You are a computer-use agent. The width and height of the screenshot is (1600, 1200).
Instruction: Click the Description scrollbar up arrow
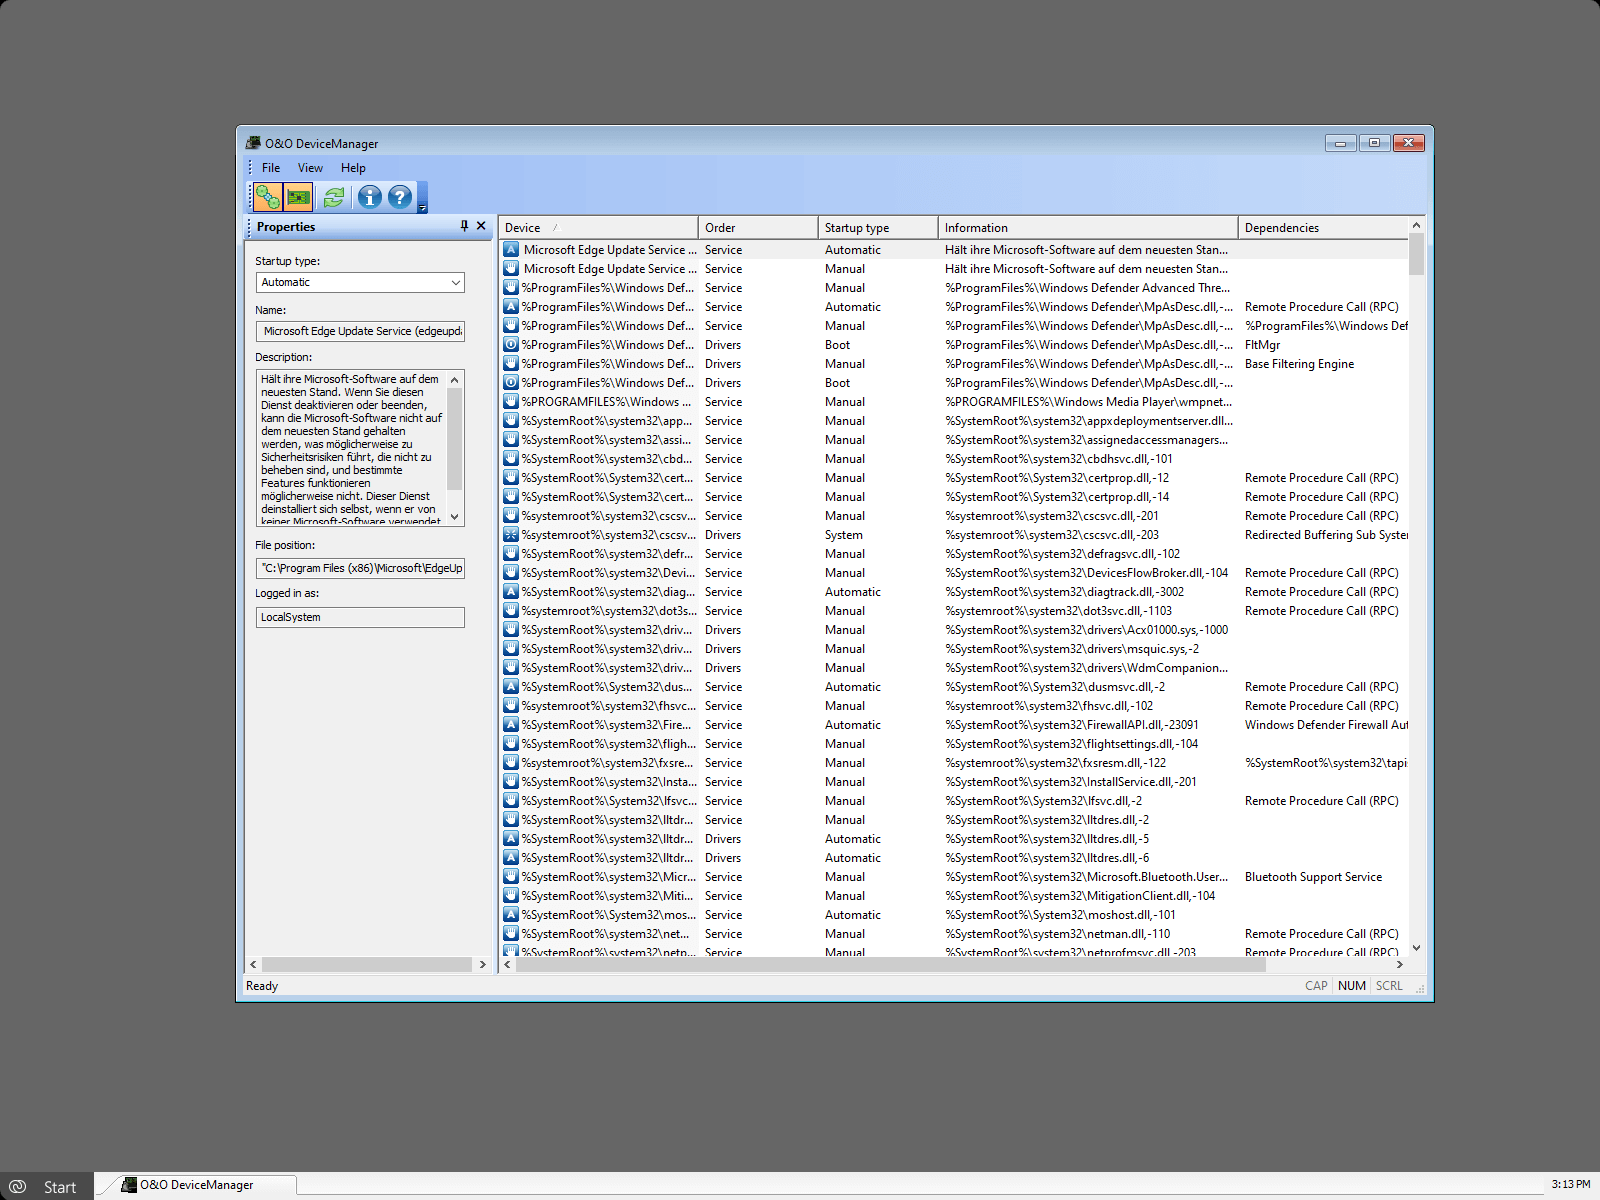[455, 379]
